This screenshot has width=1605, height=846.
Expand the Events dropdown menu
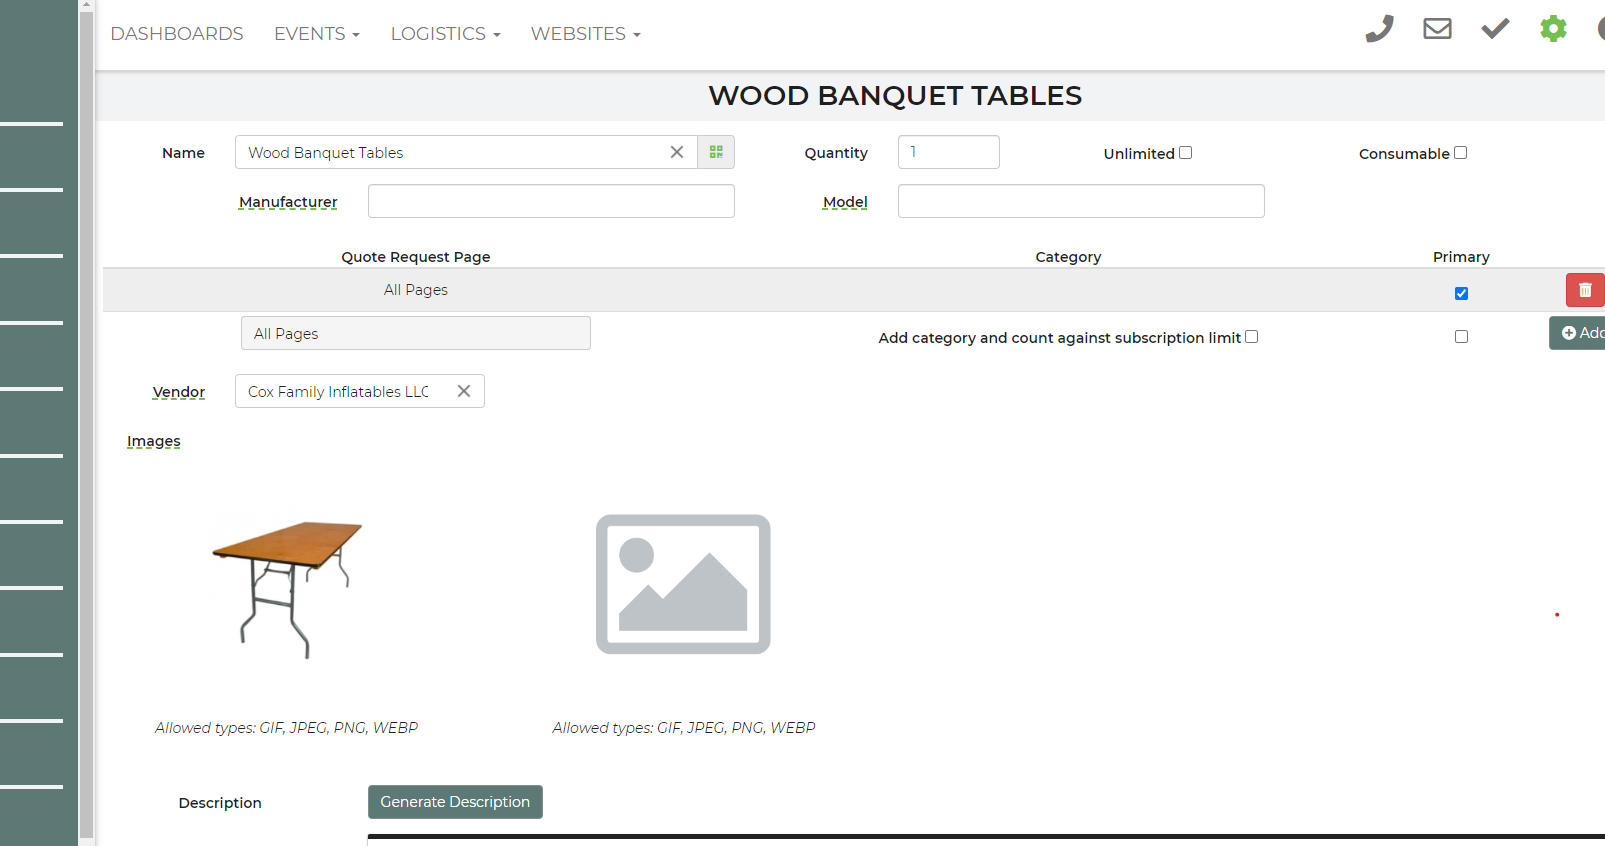(x=316, y=34)
